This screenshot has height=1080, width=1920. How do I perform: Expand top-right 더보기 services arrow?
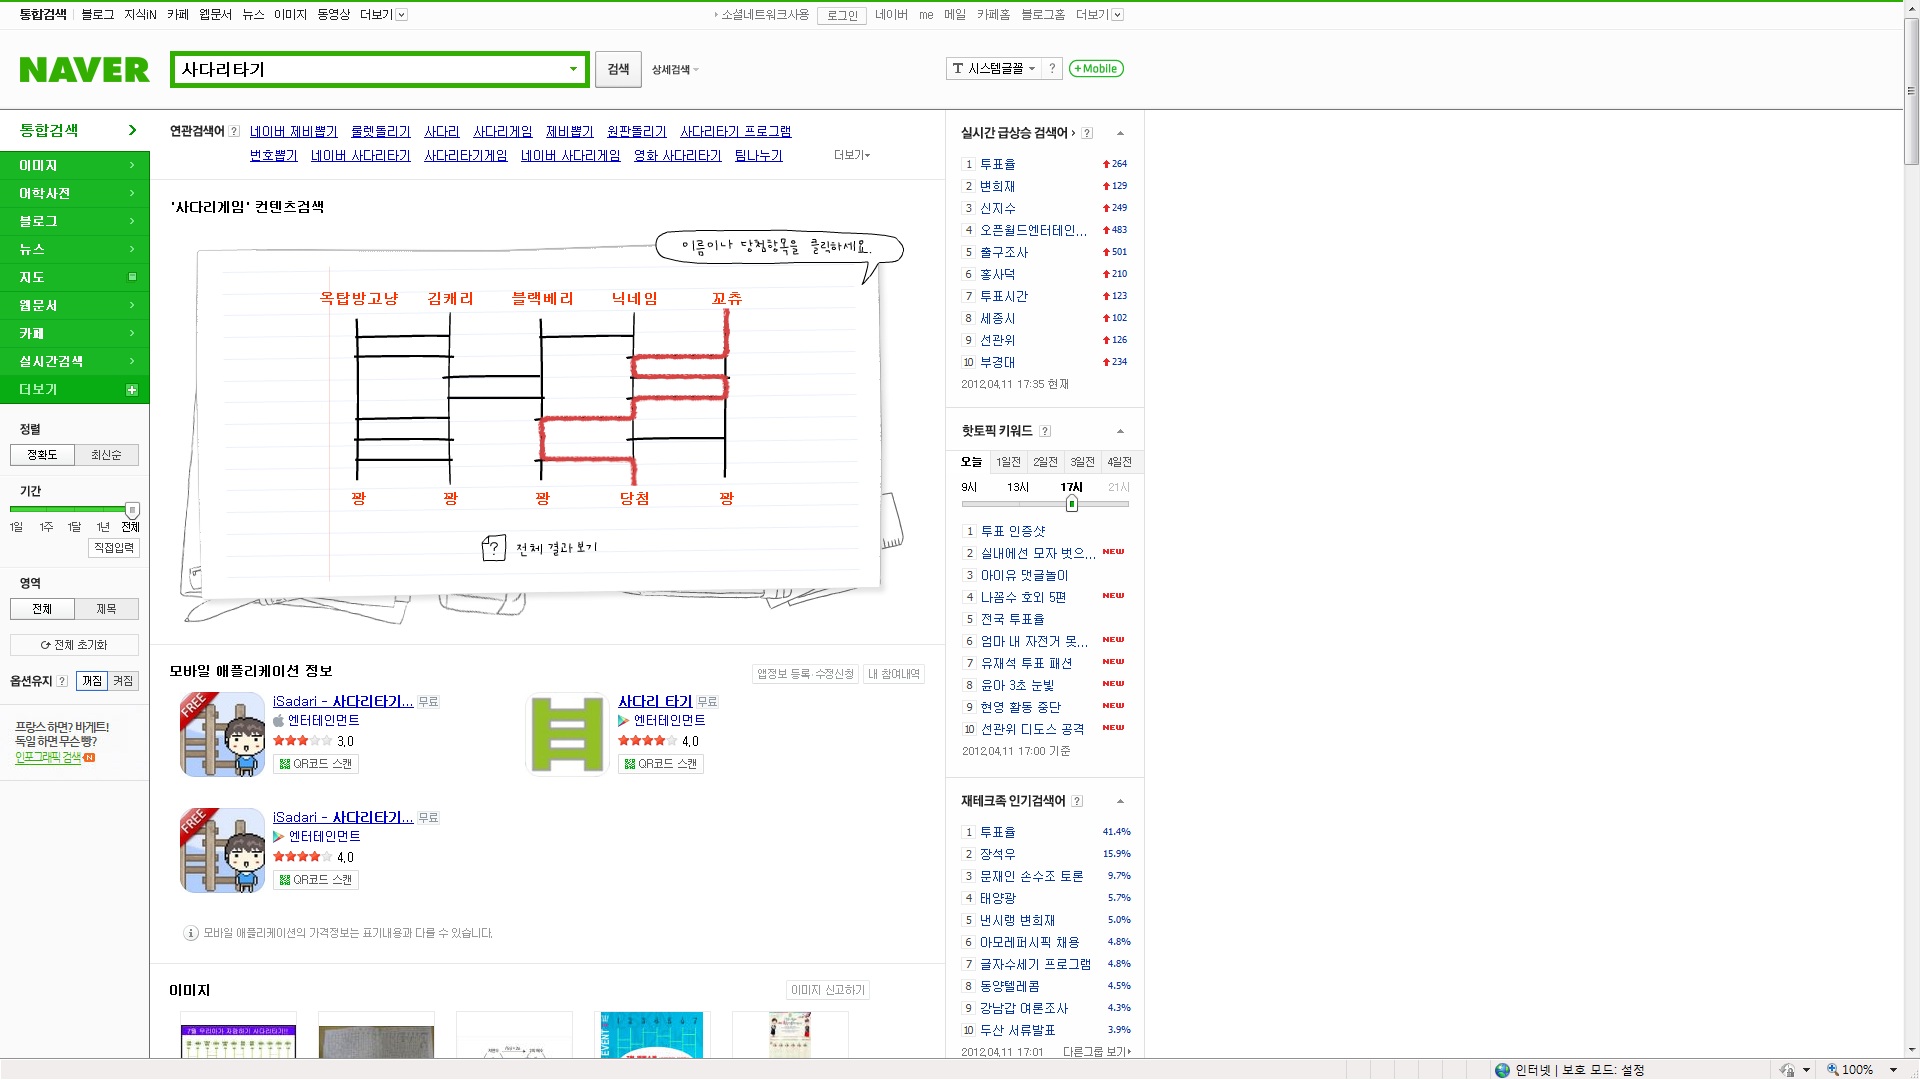tap(1117, 15)
